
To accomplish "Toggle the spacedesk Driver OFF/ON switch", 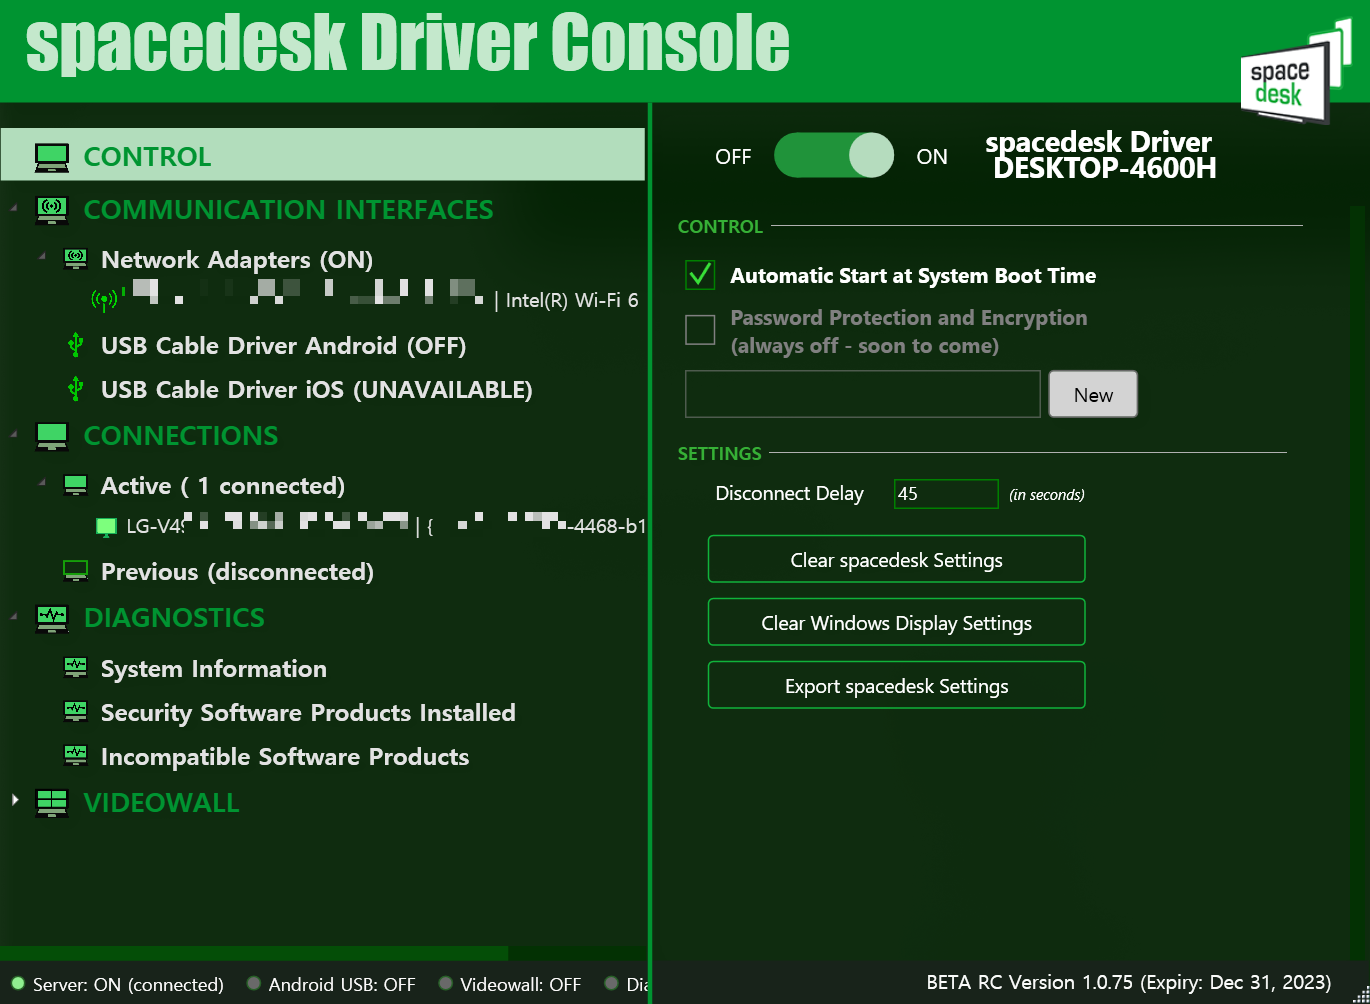I will point(834,156).
